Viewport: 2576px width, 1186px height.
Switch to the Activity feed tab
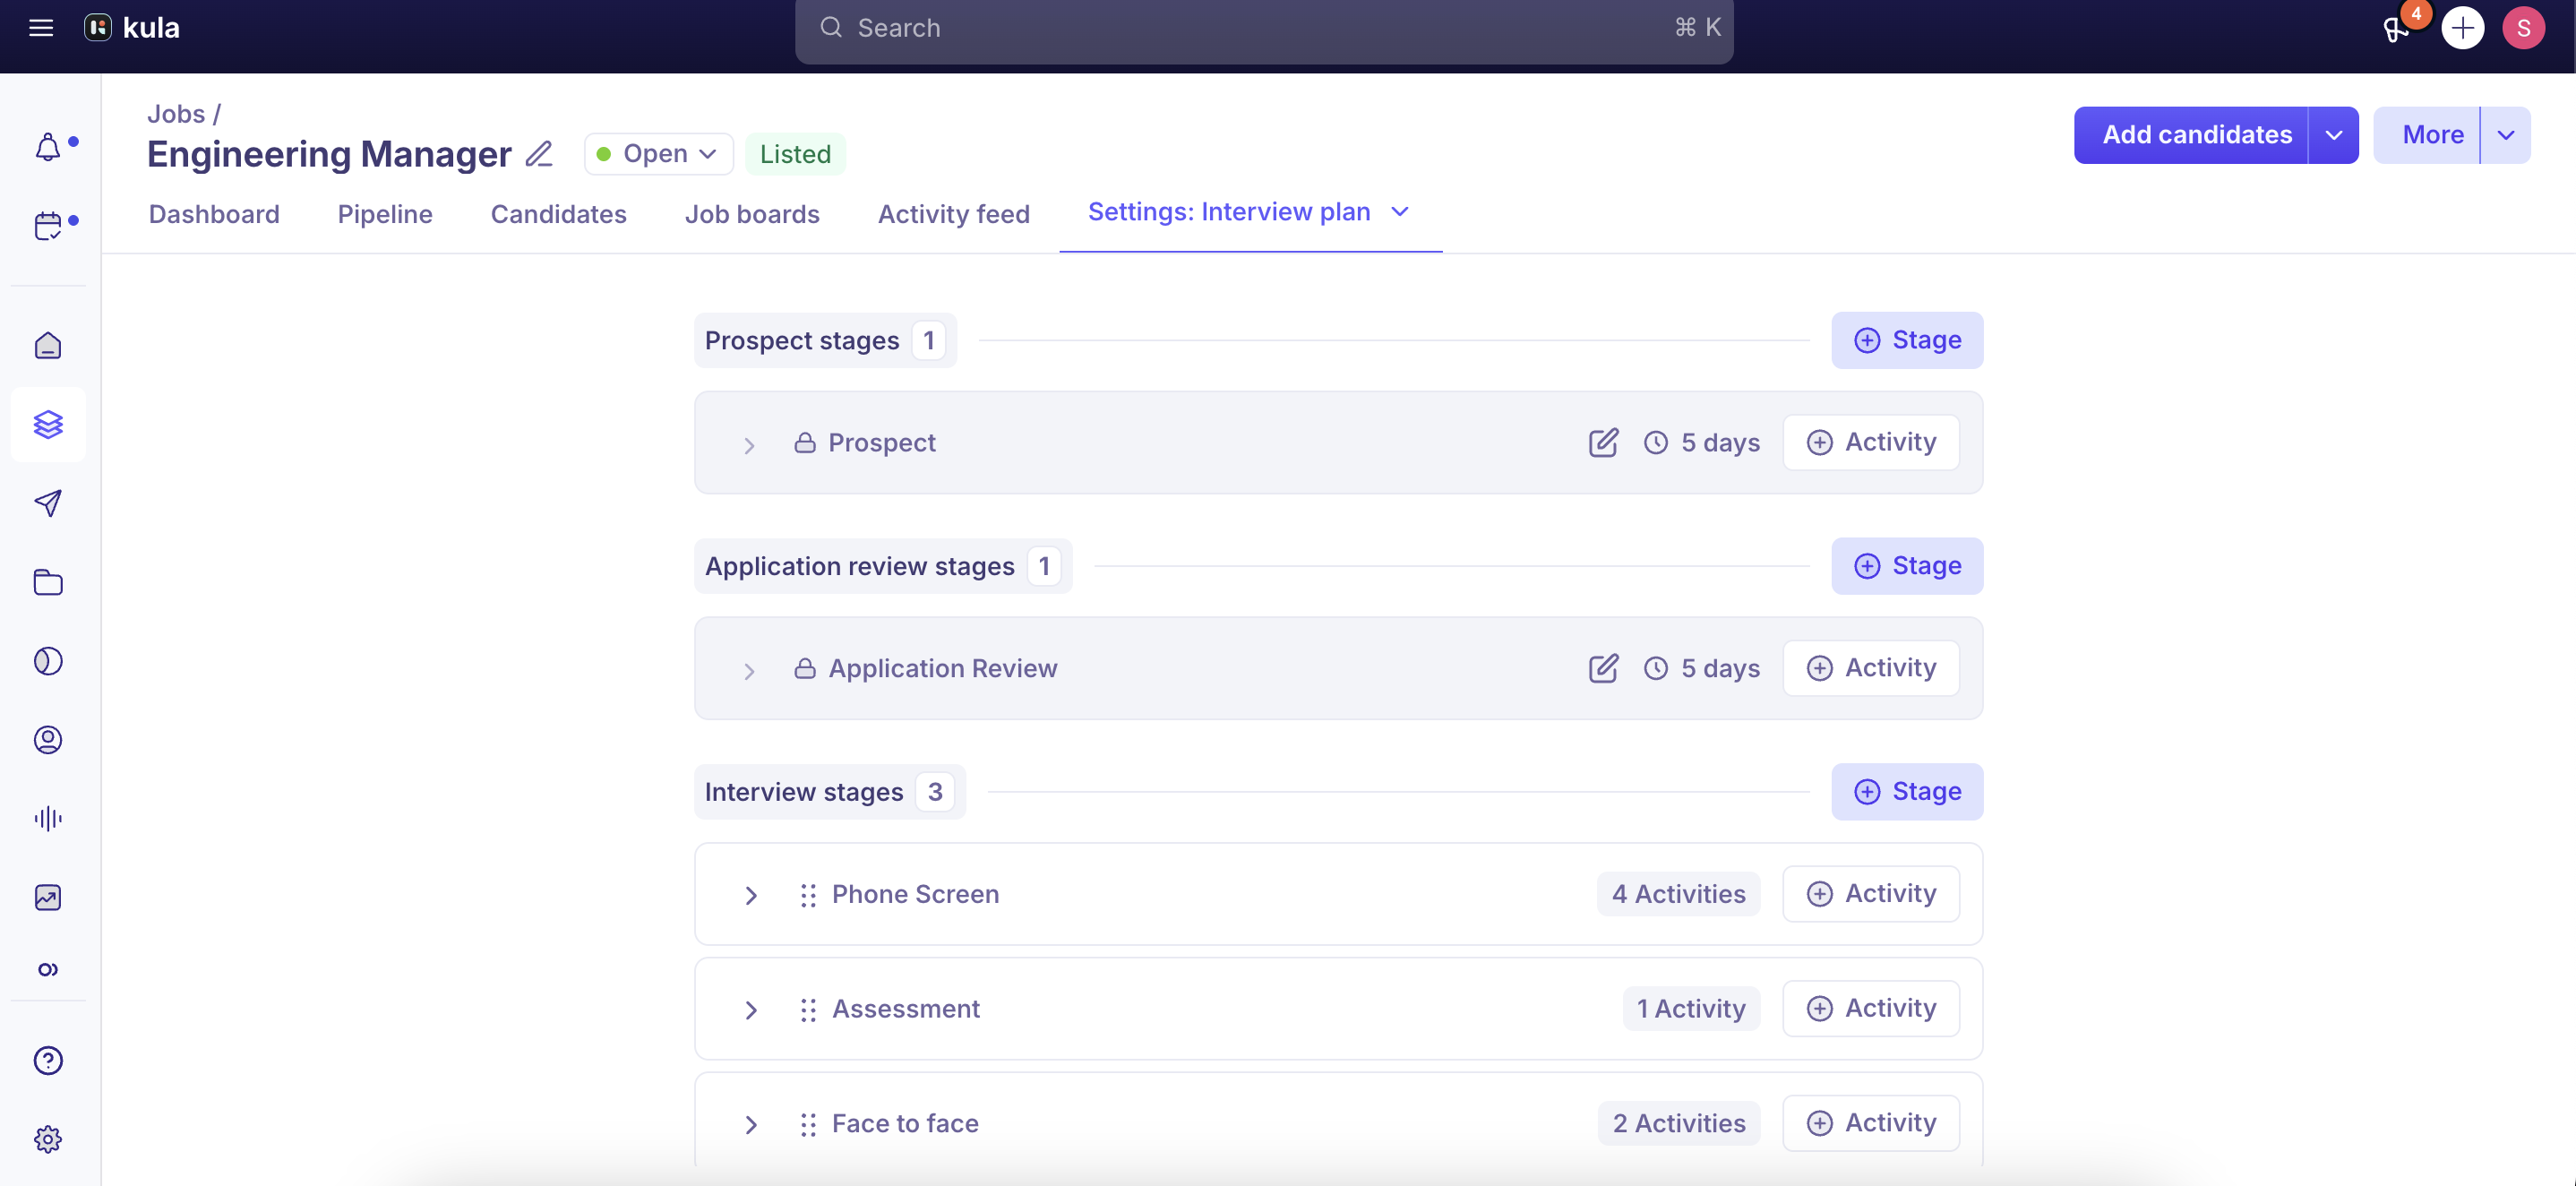tap(954, 214)
